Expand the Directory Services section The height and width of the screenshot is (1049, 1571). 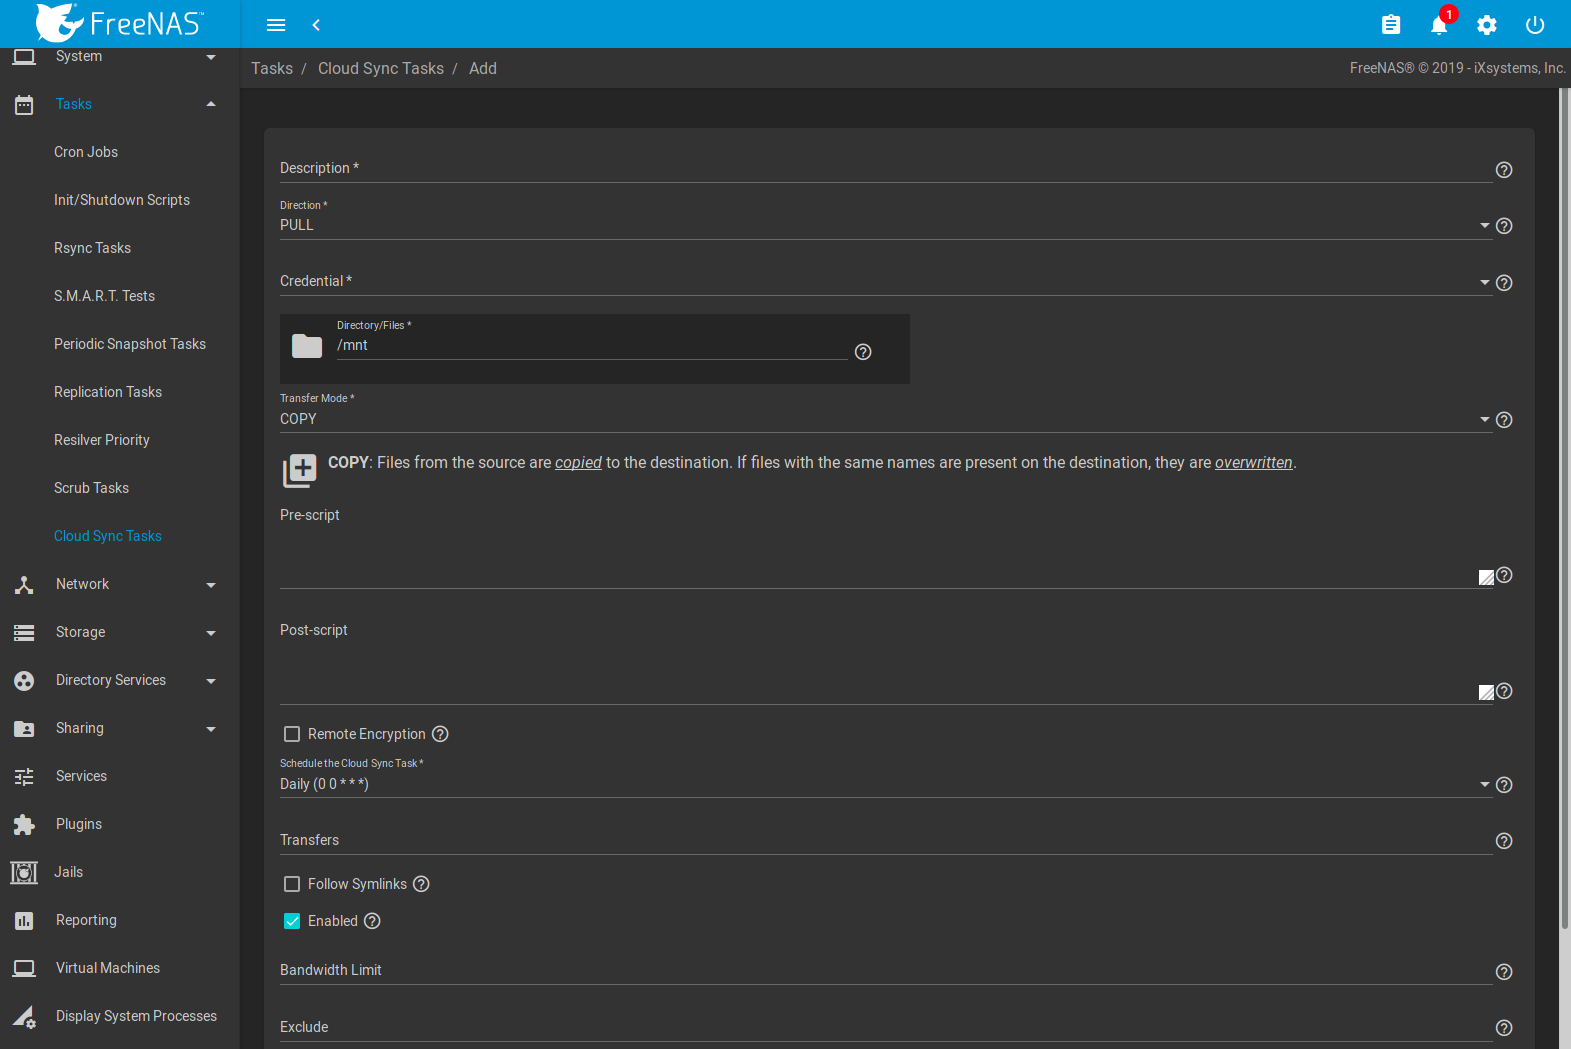211,681
